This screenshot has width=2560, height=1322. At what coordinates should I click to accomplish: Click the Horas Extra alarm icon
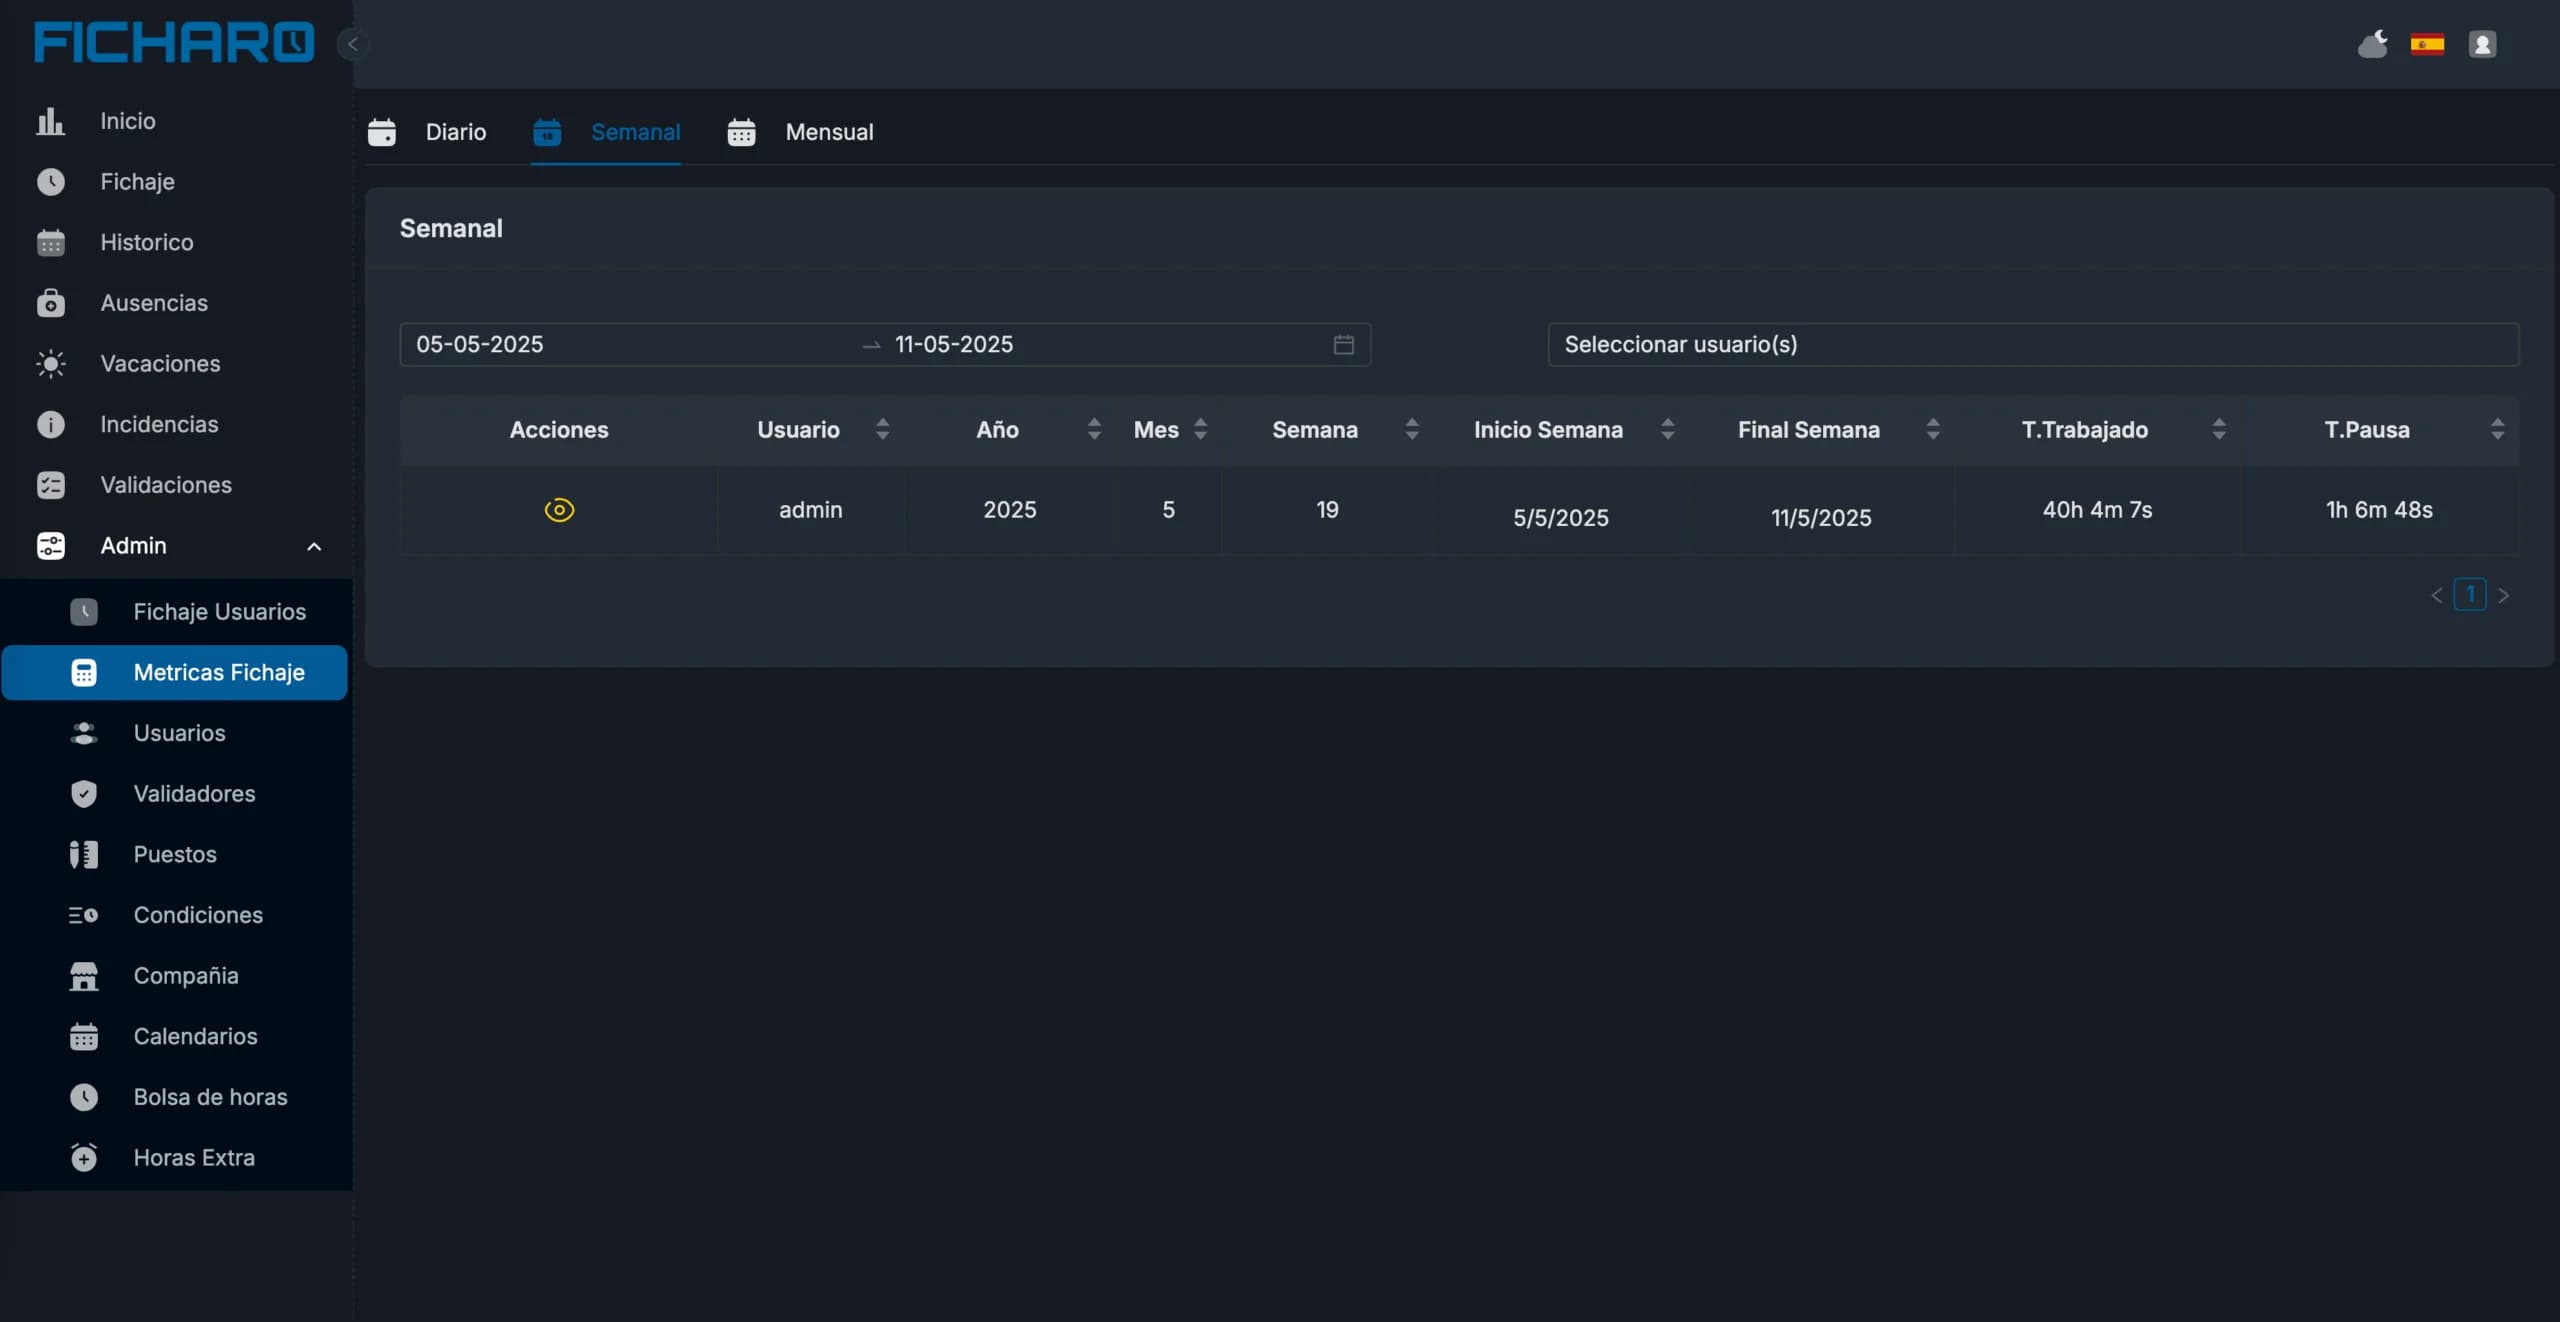click(x=84, y=1158)
